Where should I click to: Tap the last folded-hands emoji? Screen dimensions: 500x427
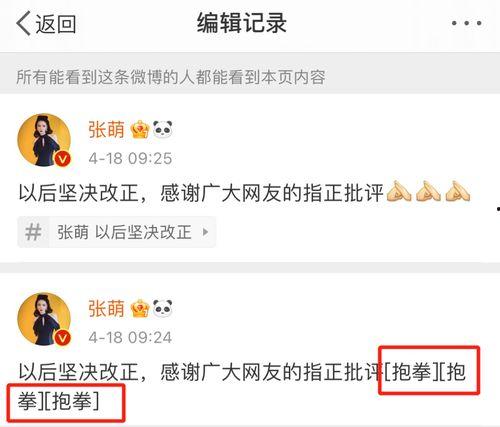458,191
